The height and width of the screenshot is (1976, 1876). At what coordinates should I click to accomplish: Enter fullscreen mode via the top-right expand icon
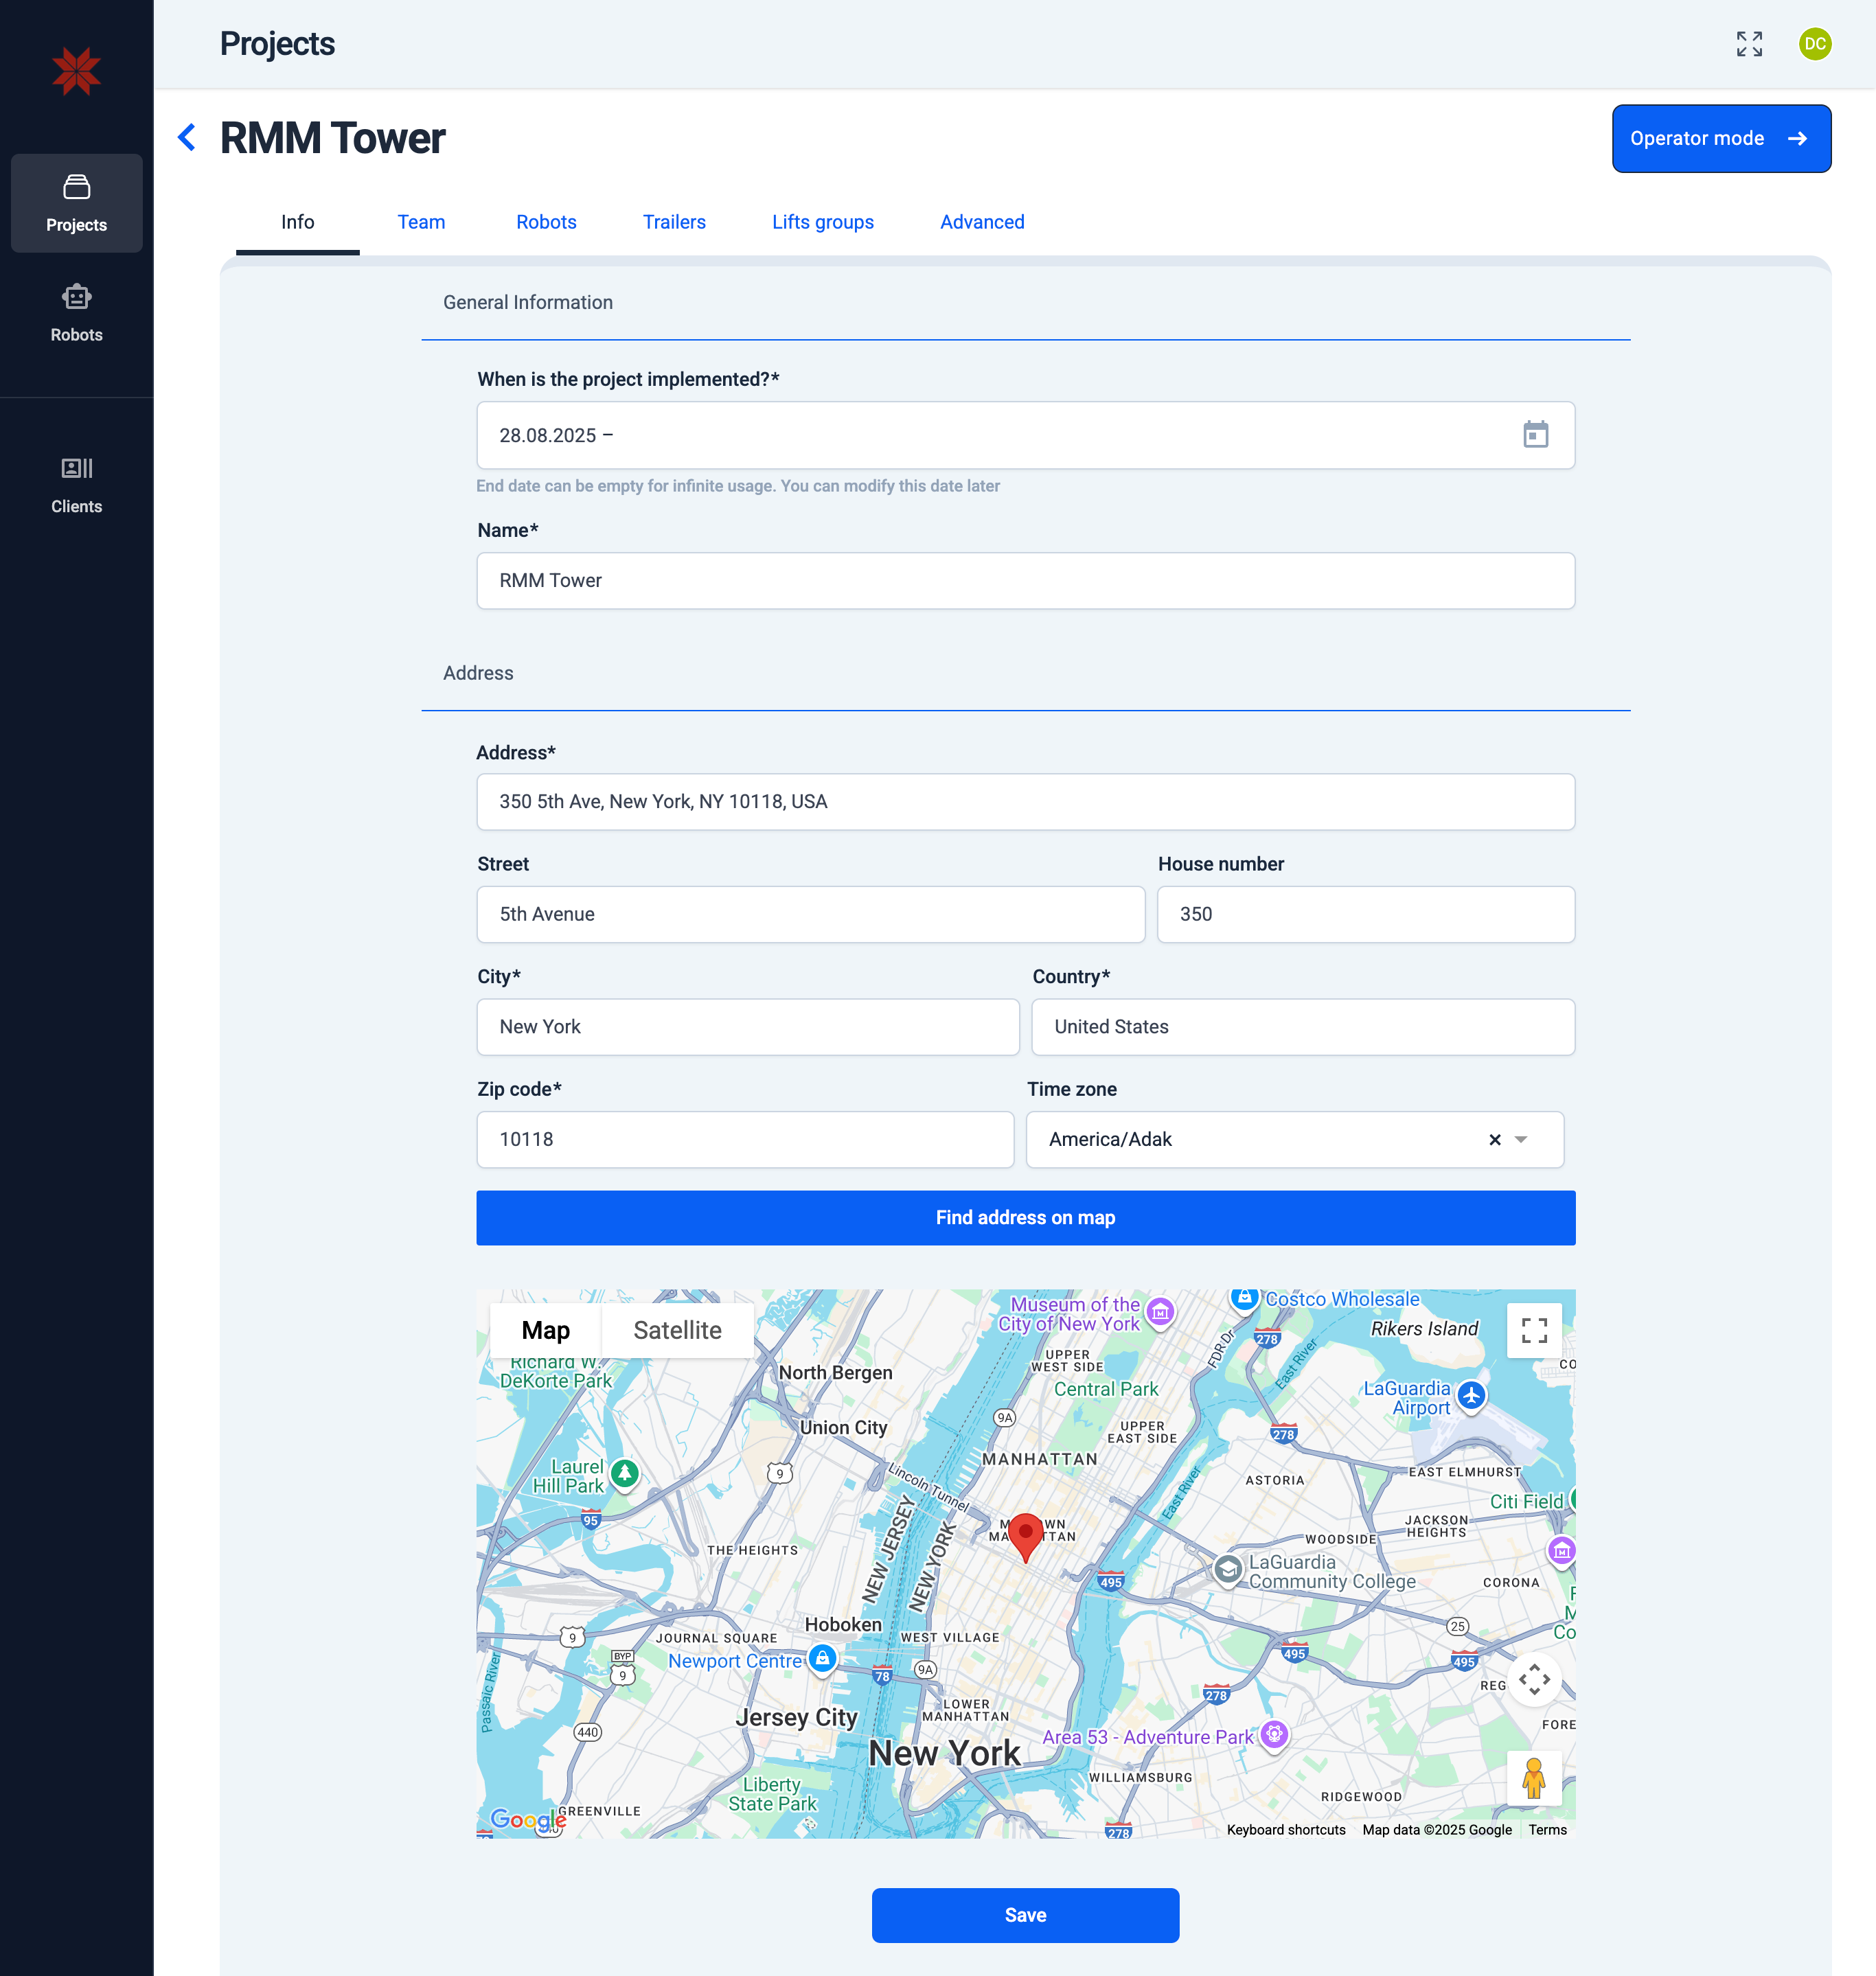point(1749,44)
